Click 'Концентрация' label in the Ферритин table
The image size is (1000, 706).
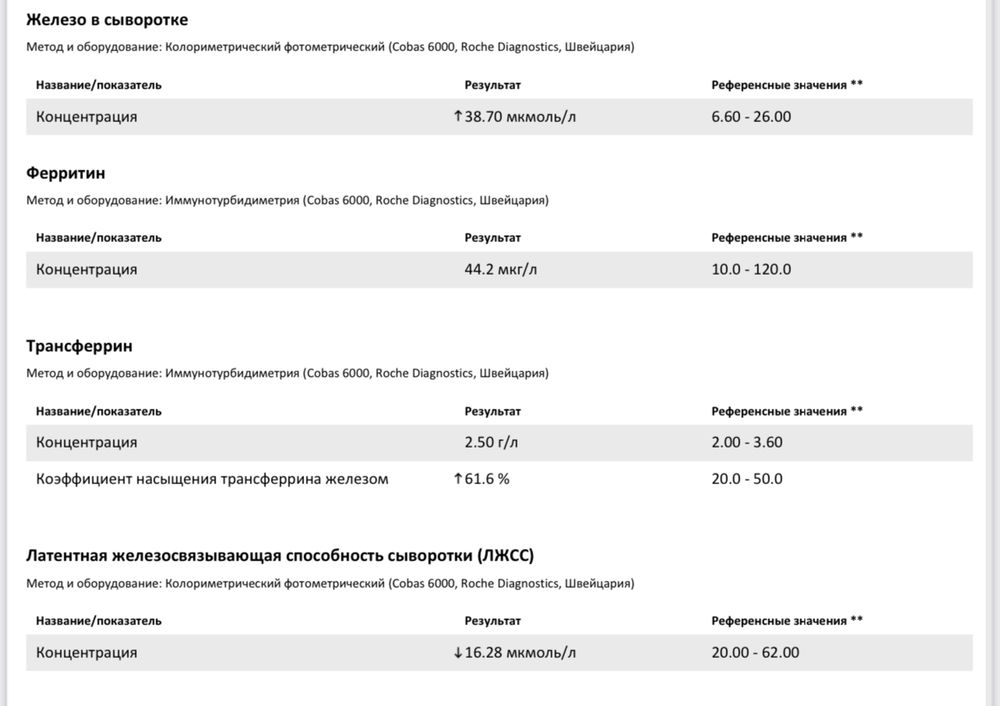87,269
